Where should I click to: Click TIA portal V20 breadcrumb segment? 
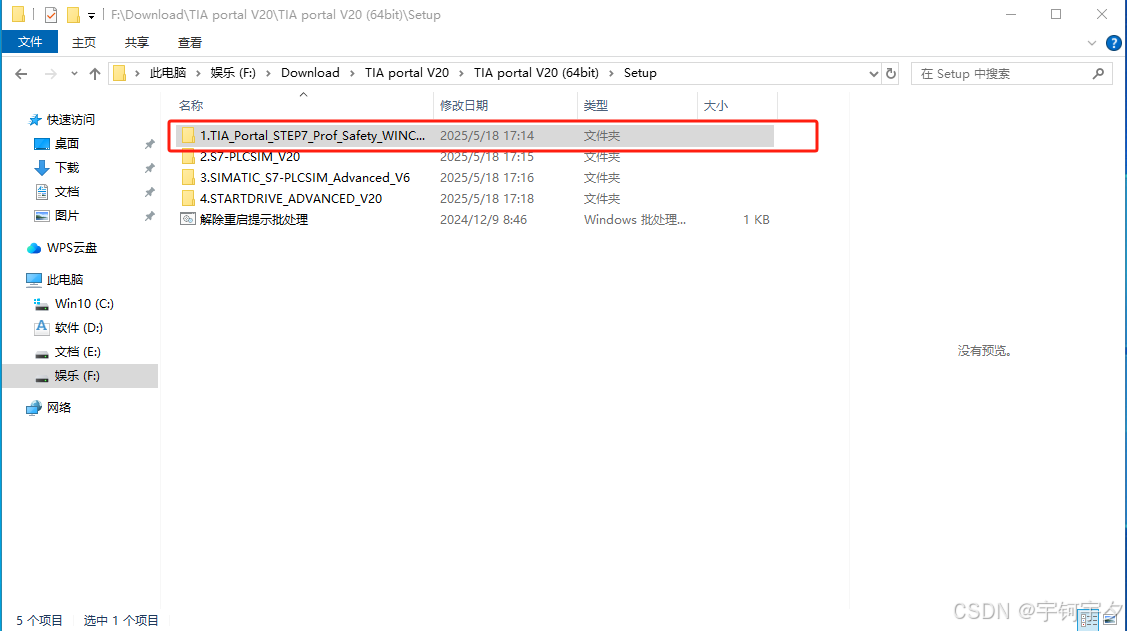coord(407,73)
